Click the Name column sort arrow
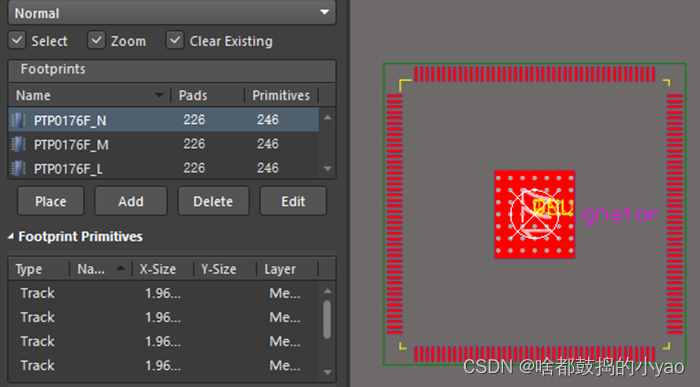Screen dimensions: 700x387 [x=159, y=95]
